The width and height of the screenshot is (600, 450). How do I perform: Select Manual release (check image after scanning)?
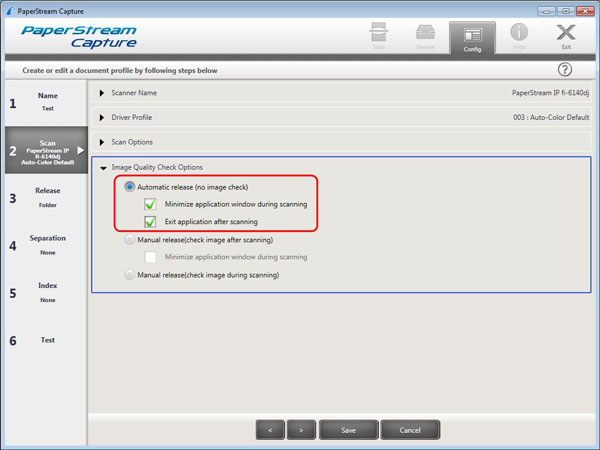(129, 240)
